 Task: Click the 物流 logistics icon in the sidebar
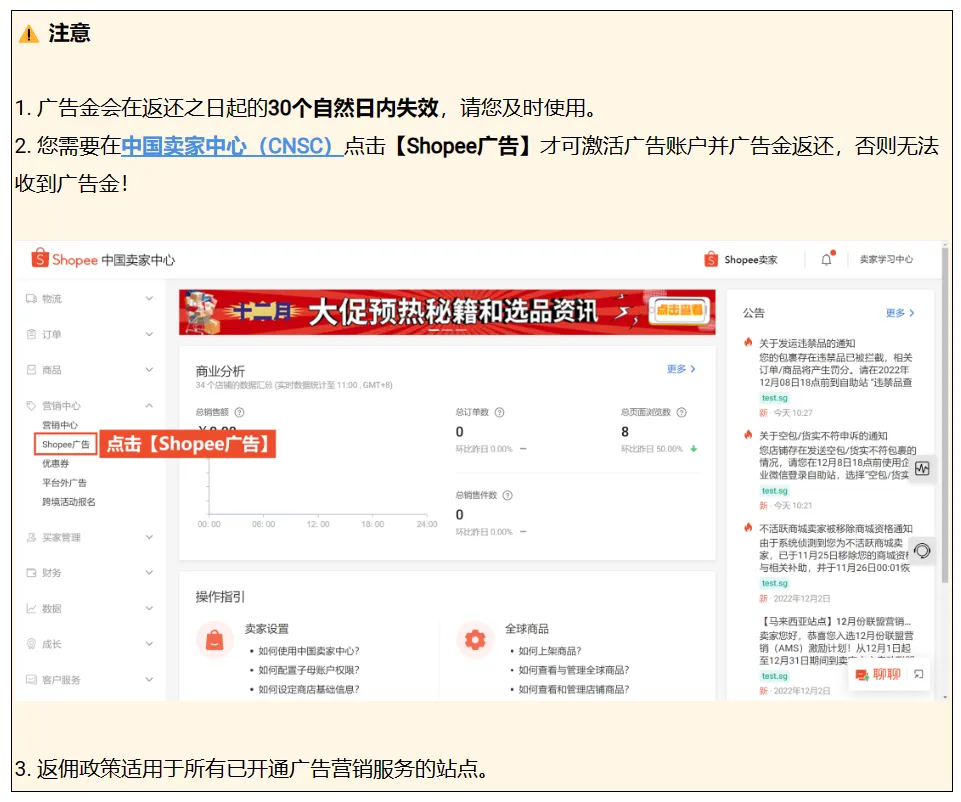33,298
